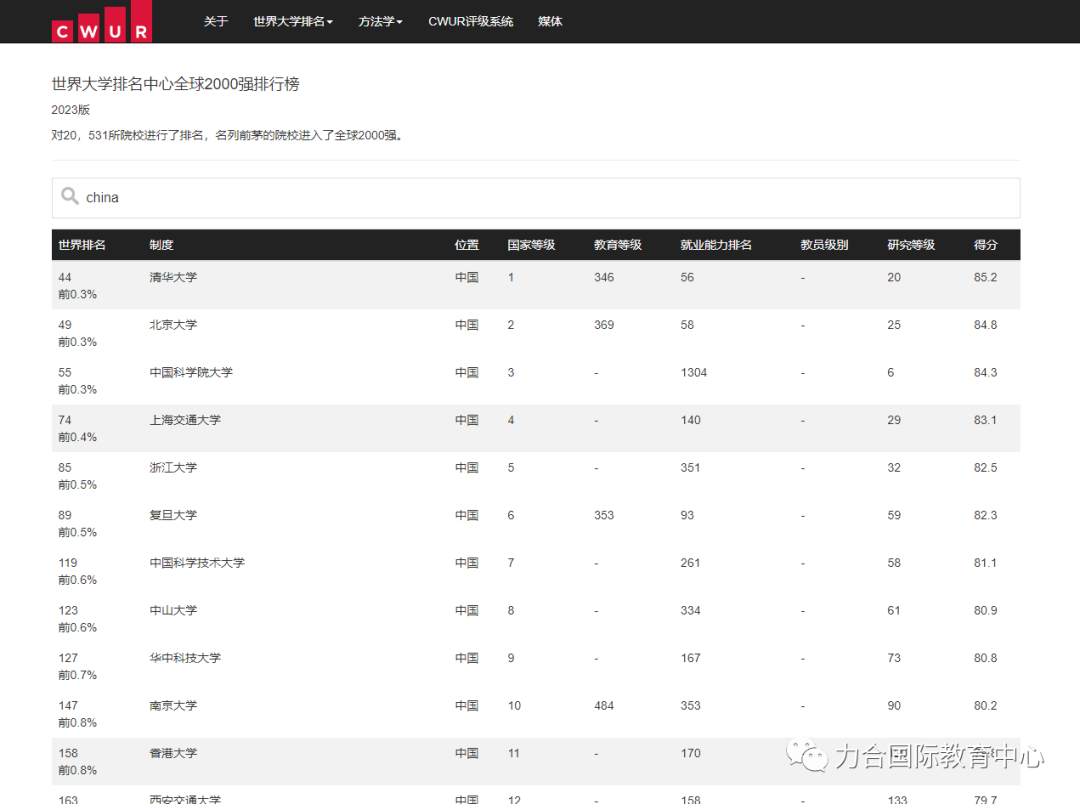Select 复旦大学 in the table
This screenshot has width=1080, height=804.
pos(173,515)
